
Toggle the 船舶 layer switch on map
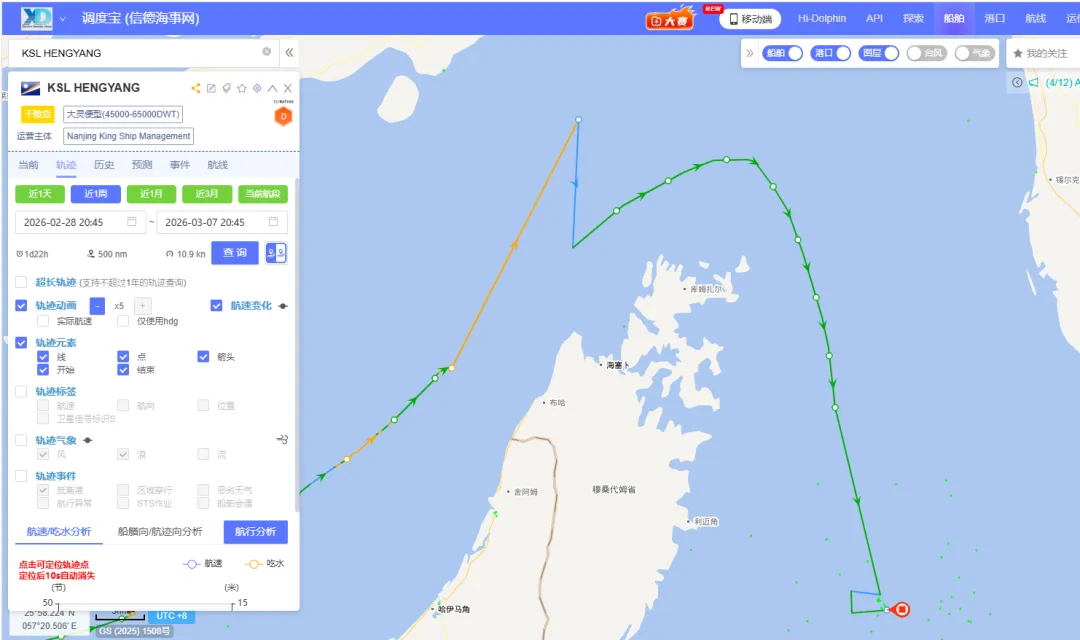[782, 53]
